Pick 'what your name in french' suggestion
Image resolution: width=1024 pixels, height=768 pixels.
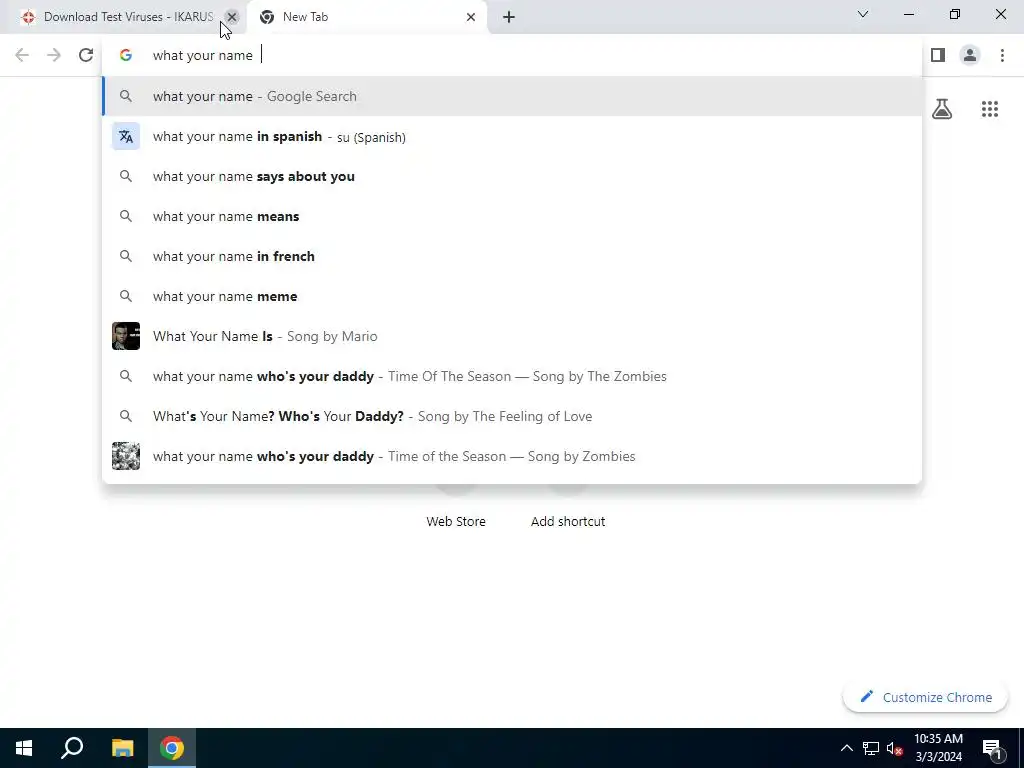pos(512,256)
